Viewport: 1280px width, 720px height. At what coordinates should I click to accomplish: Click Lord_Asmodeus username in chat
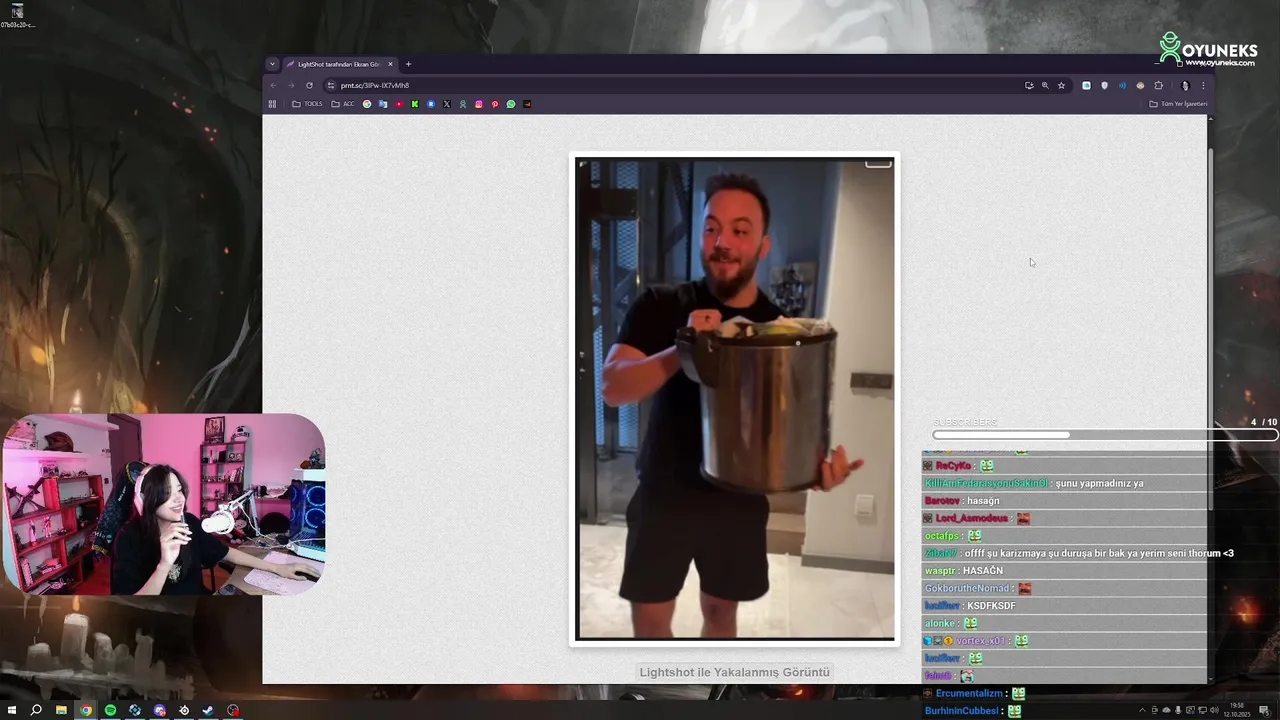[971, 518]
